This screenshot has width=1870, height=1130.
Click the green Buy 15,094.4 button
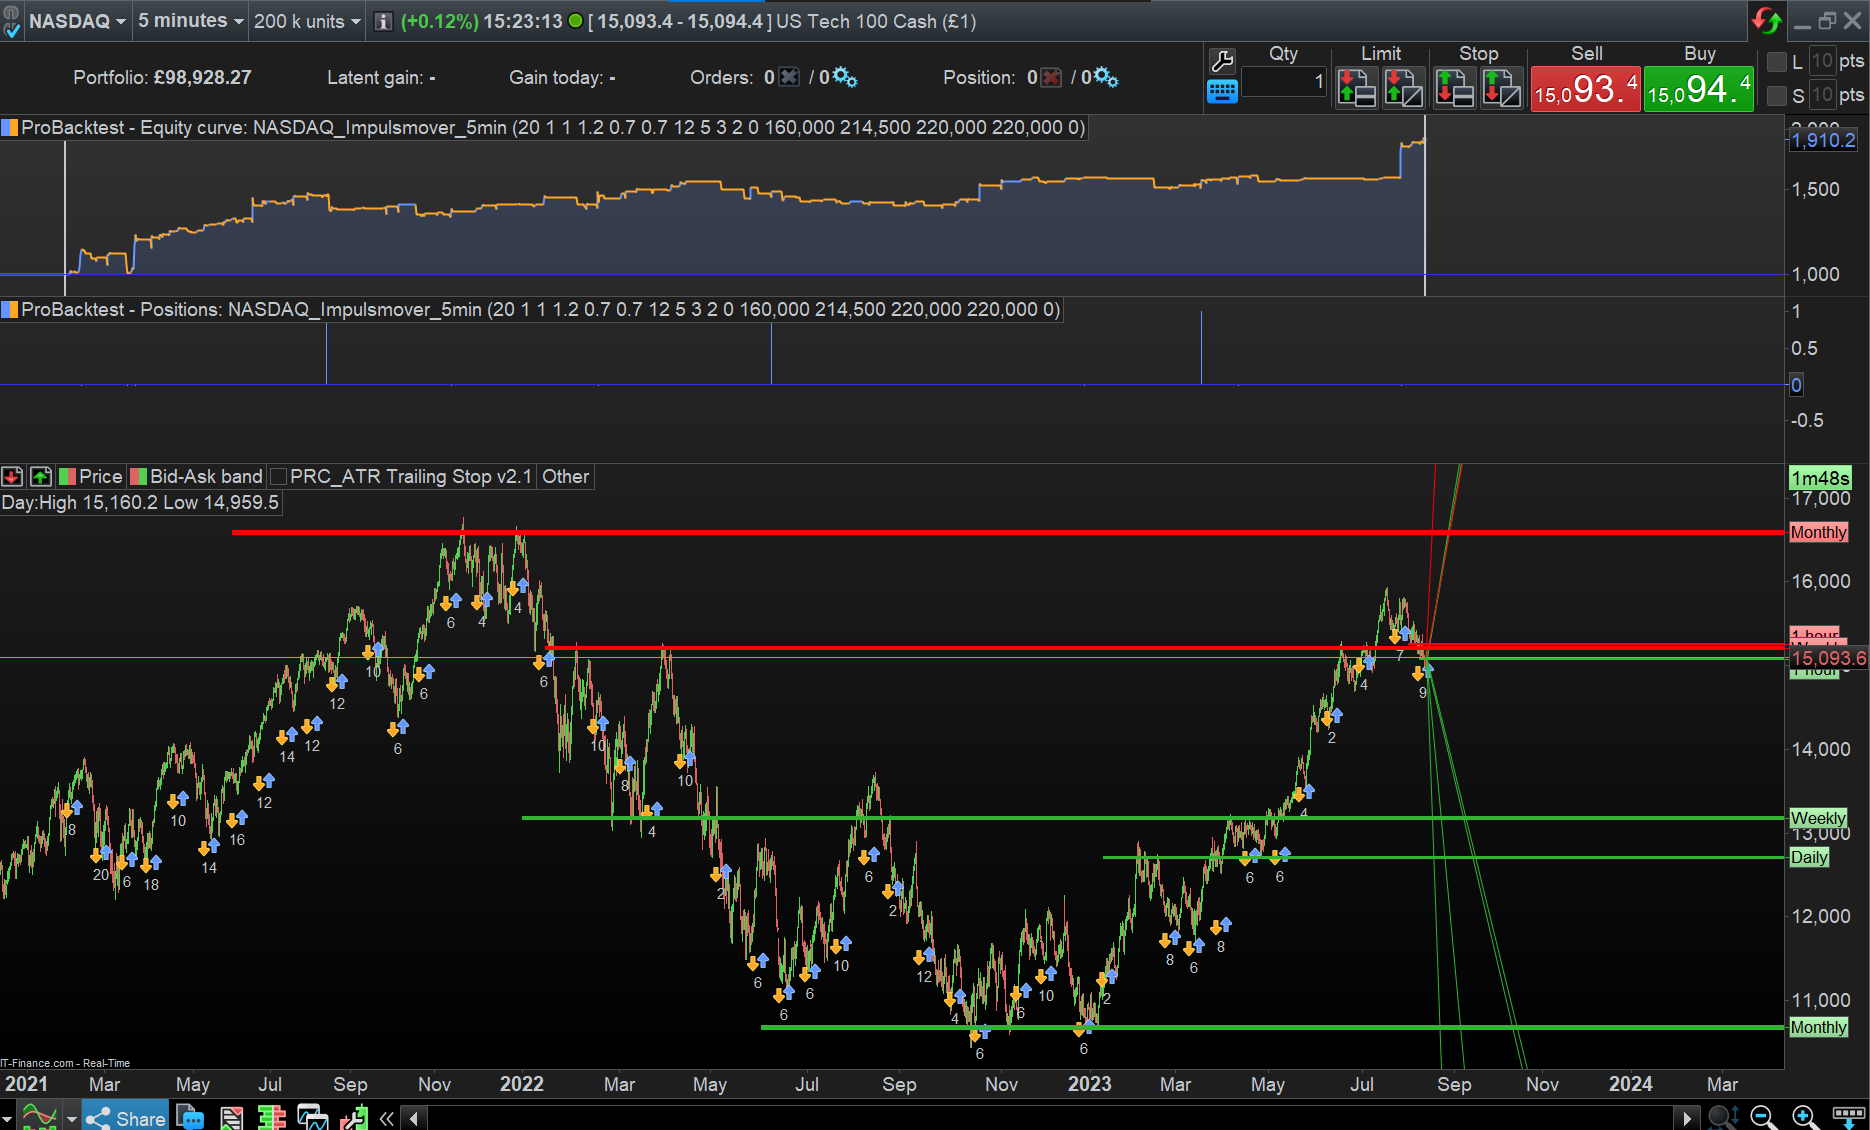[x=1698, y=88]
